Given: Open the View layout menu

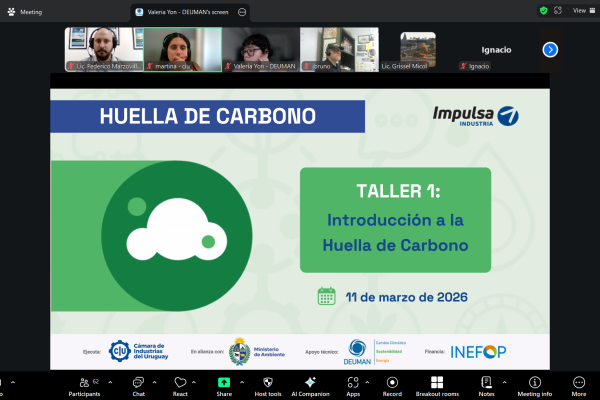Looking at the screenshot, I should 584,11.
